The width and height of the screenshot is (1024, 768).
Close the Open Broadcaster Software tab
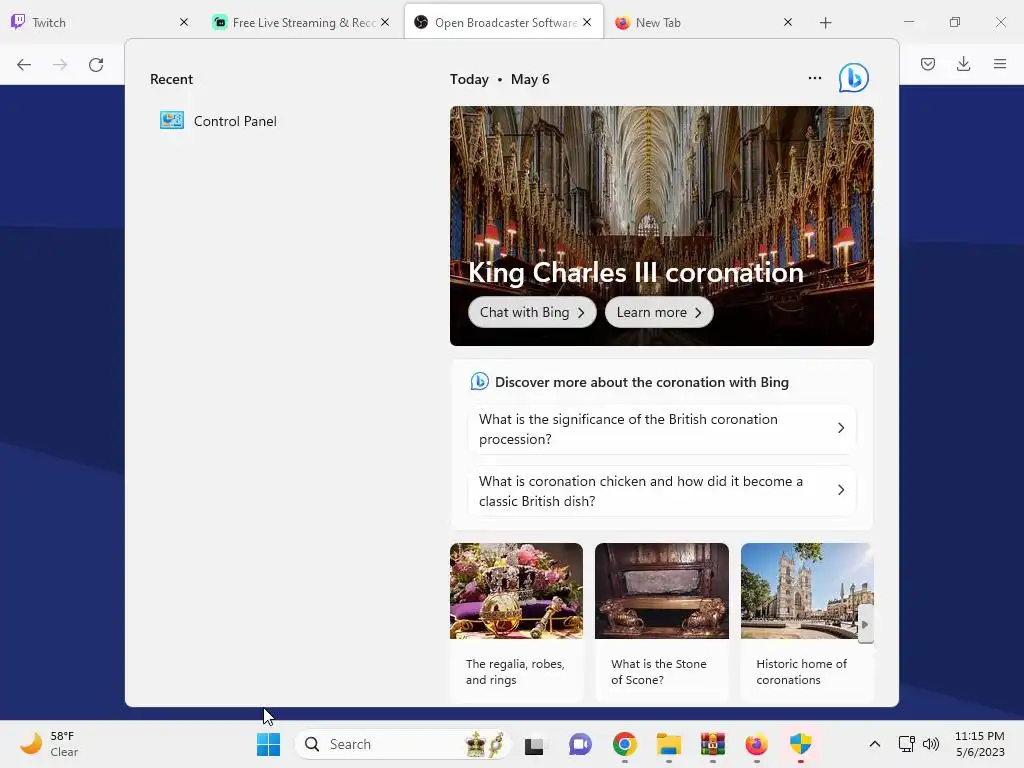[587, 22]
